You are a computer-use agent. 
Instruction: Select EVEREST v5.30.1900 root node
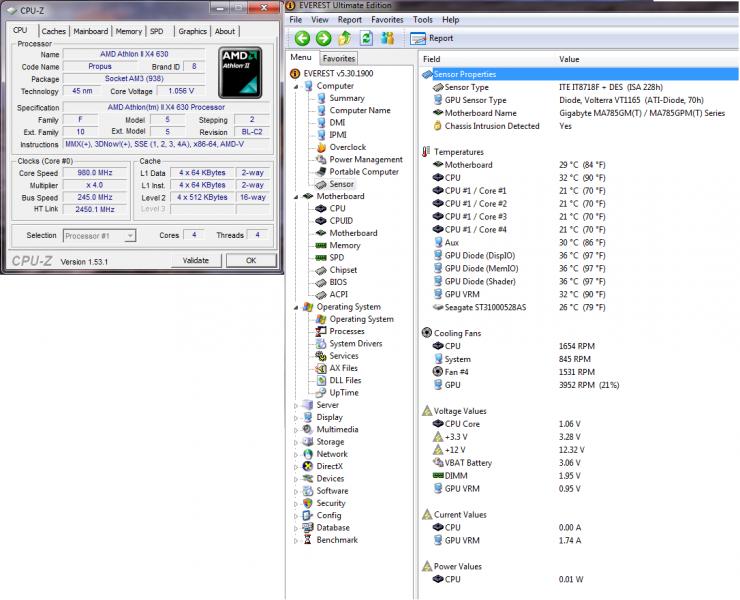[x=338, y=74]
